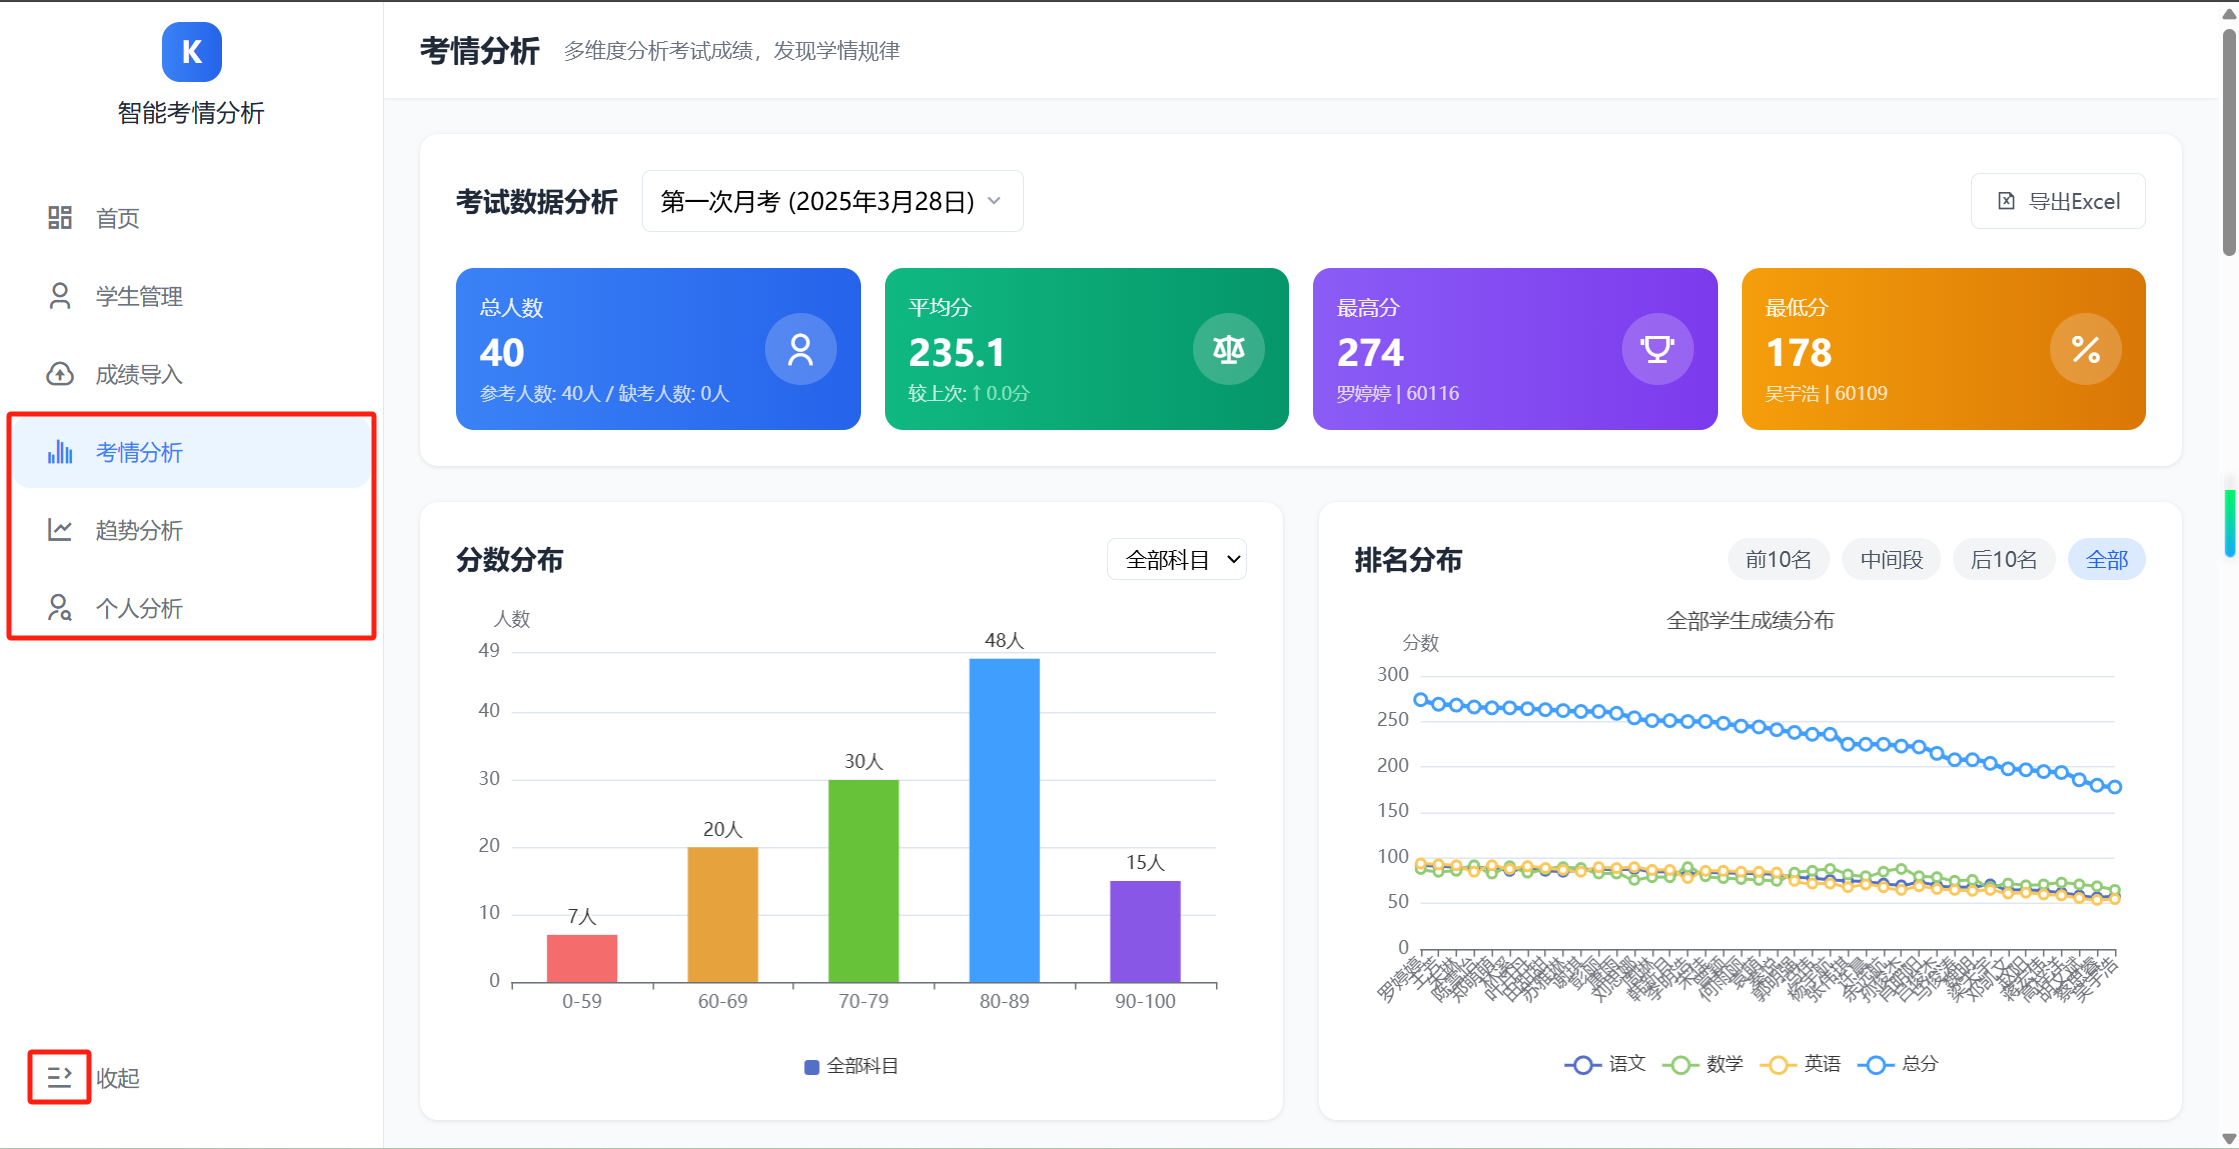The height and width of the screenshot is (1149, 2239).
Task: Select the 前10名 ranking filter
Action: (x=1778, y=559)
